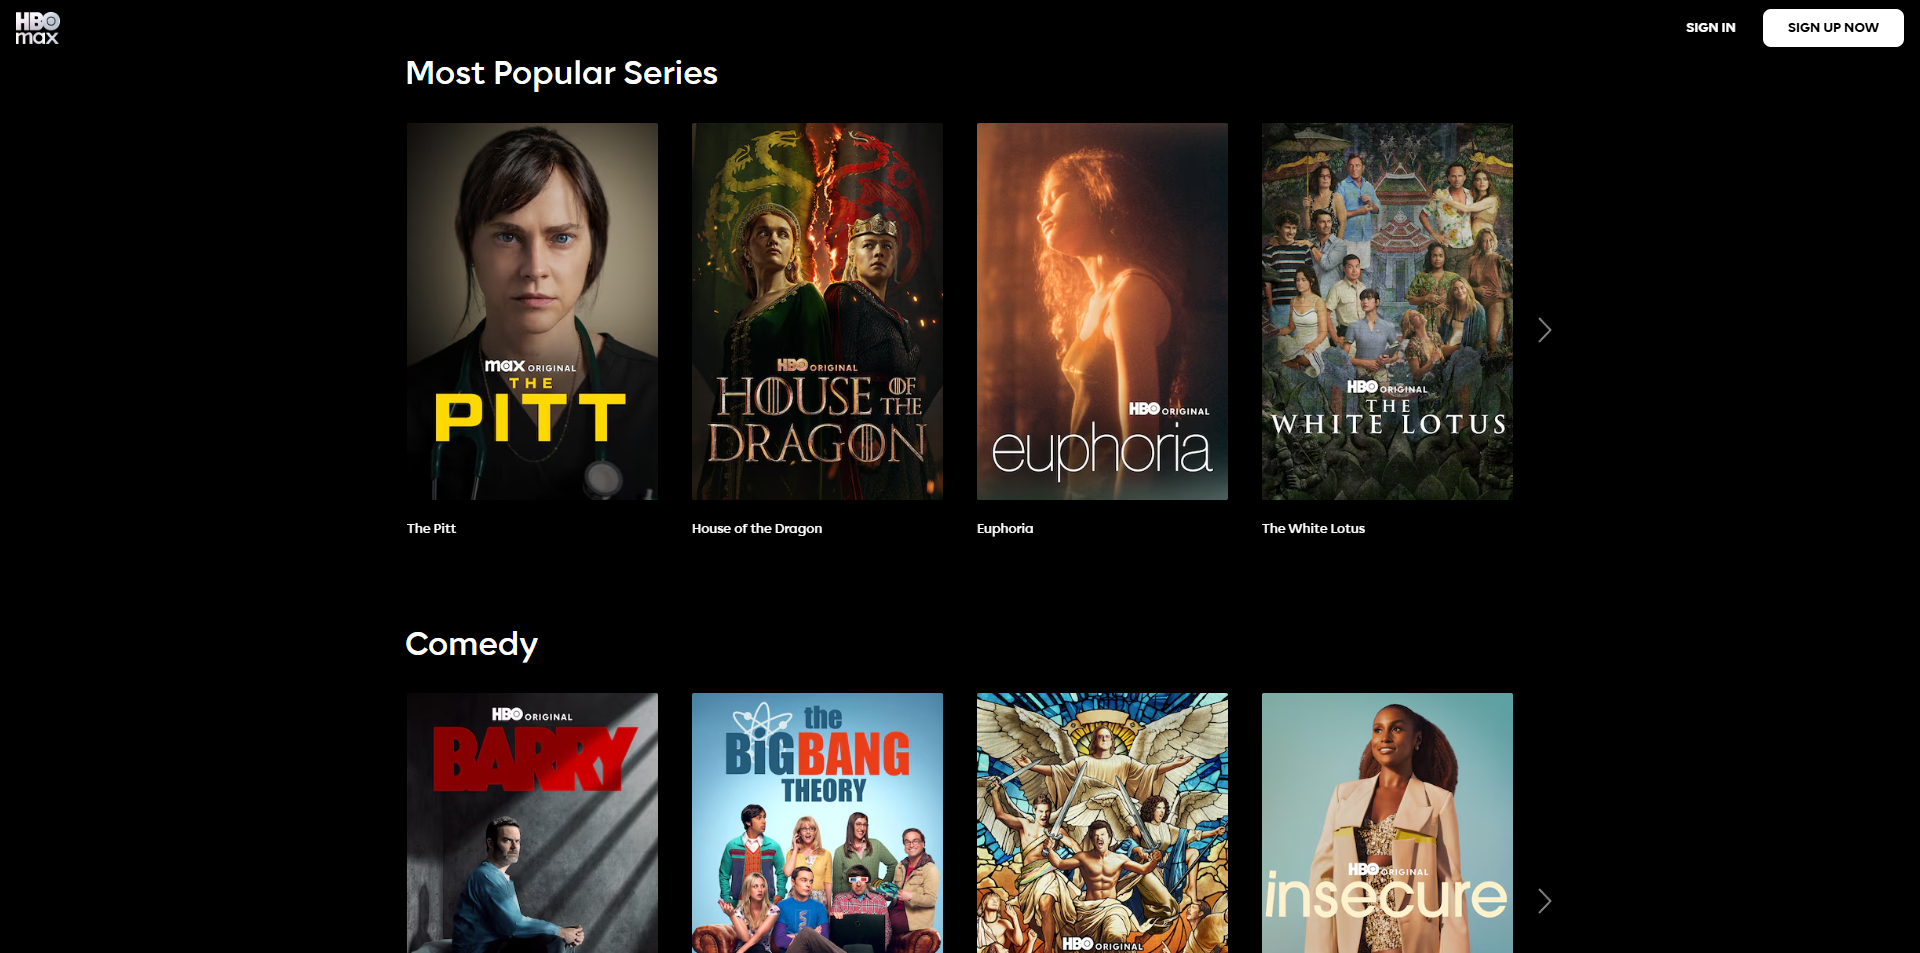Viewport: 1920px width, 953px height.
Task: Advance the Comedy row carousel arrow
Action: point(1544,901)
